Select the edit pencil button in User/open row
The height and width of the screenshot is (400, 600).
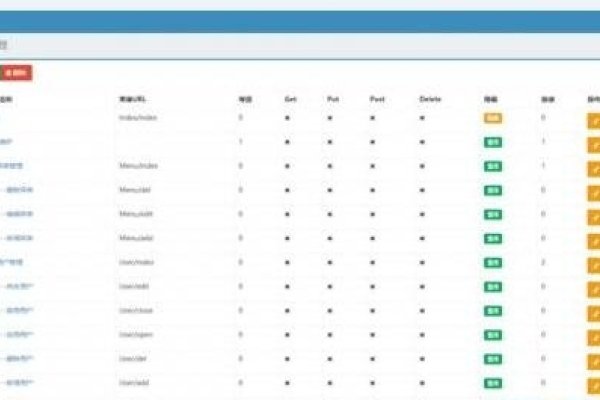point(593,334)
